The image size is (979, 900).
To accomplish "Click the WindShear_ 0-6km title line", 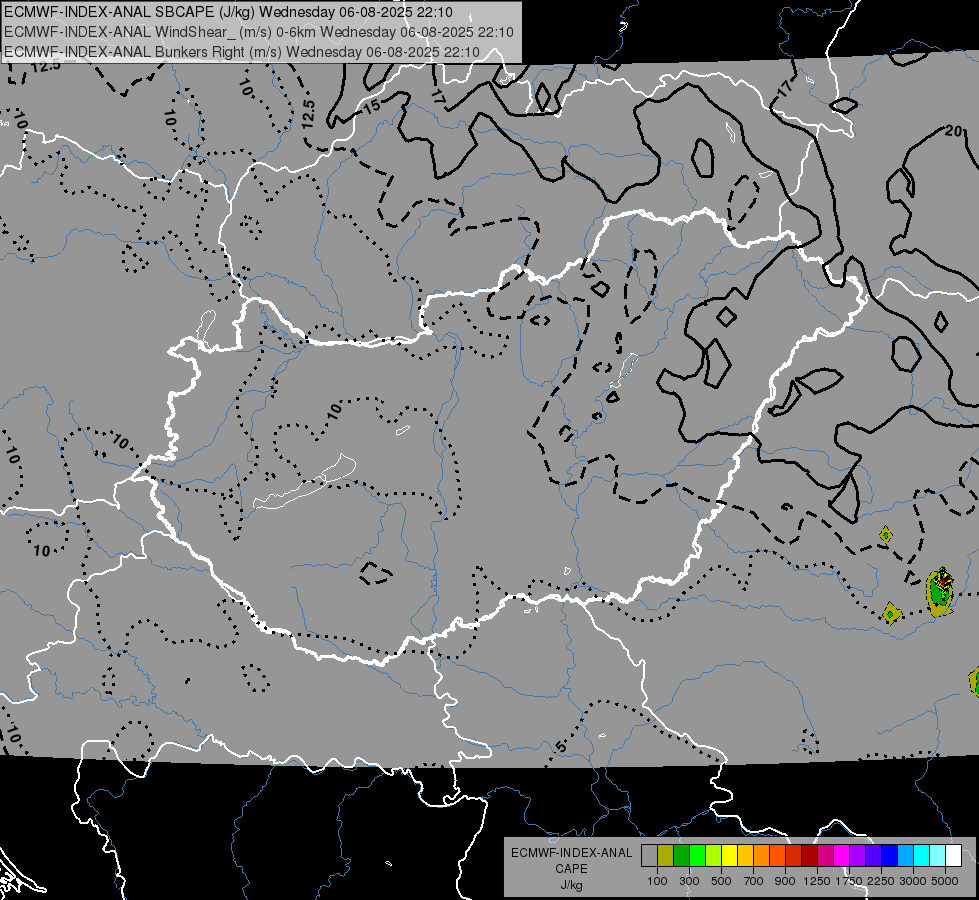I will 258,32.
